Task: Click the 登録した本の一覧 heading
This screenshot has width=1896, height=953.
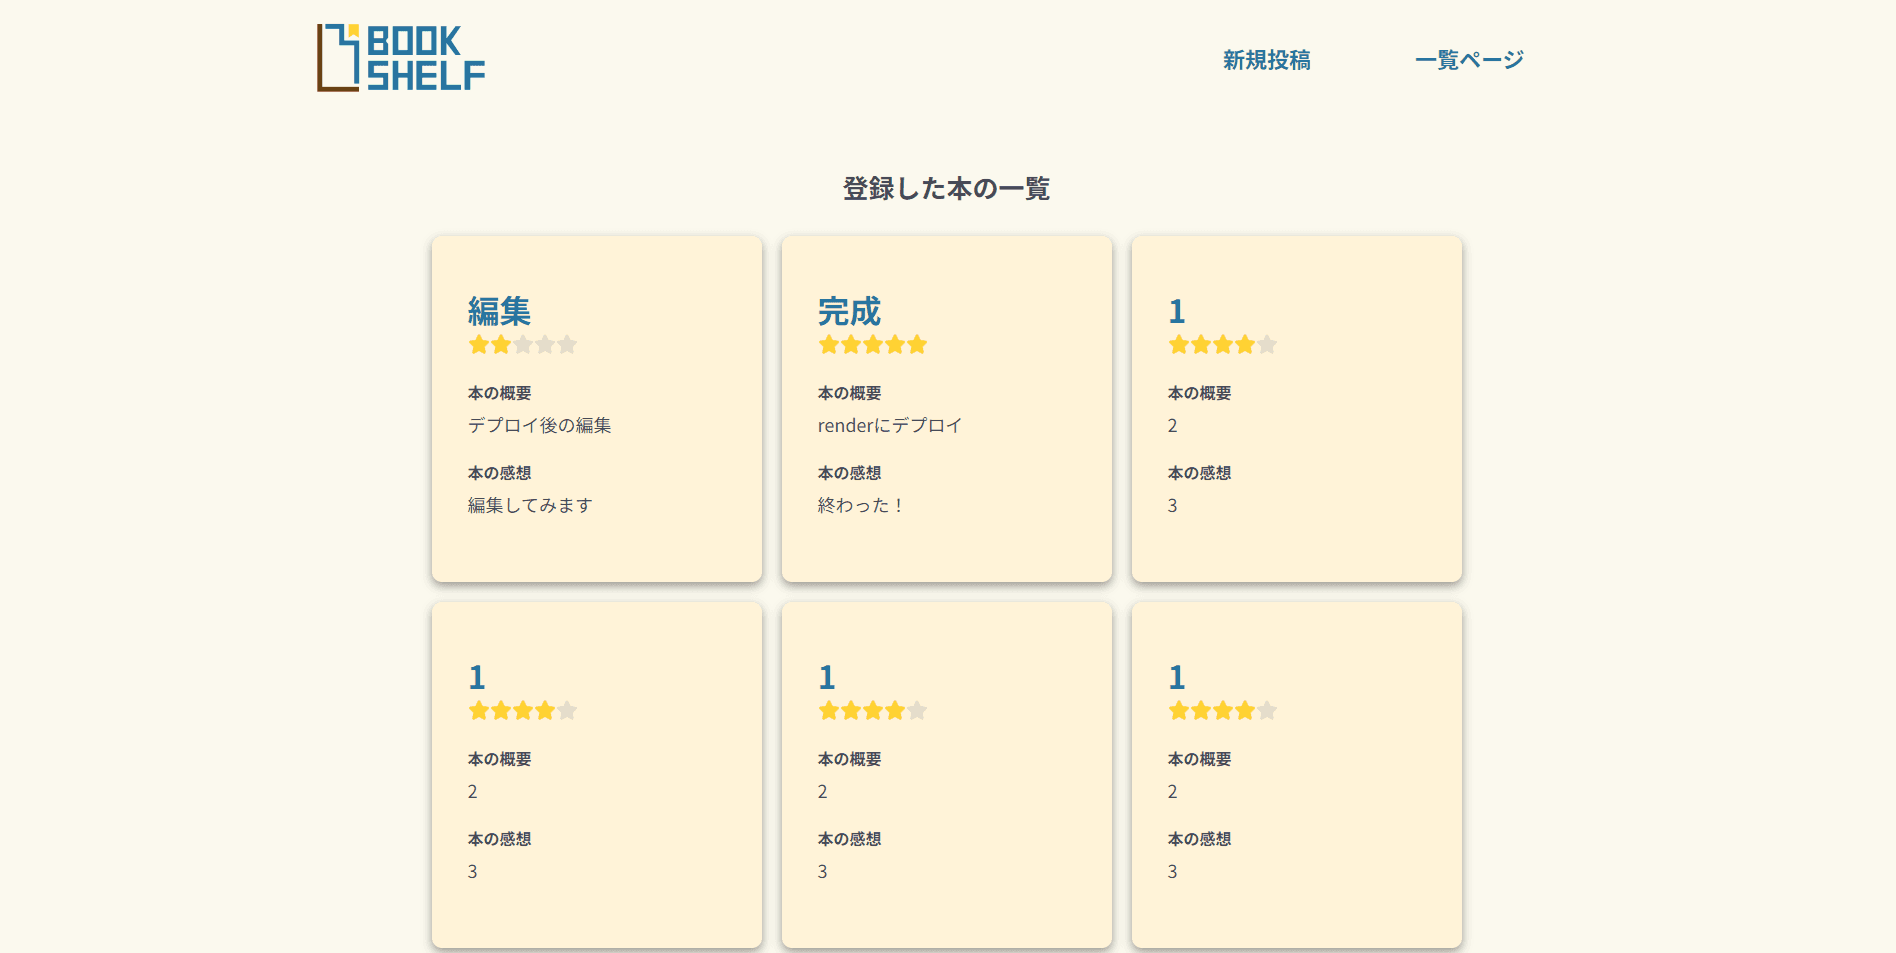Action: 946,189
